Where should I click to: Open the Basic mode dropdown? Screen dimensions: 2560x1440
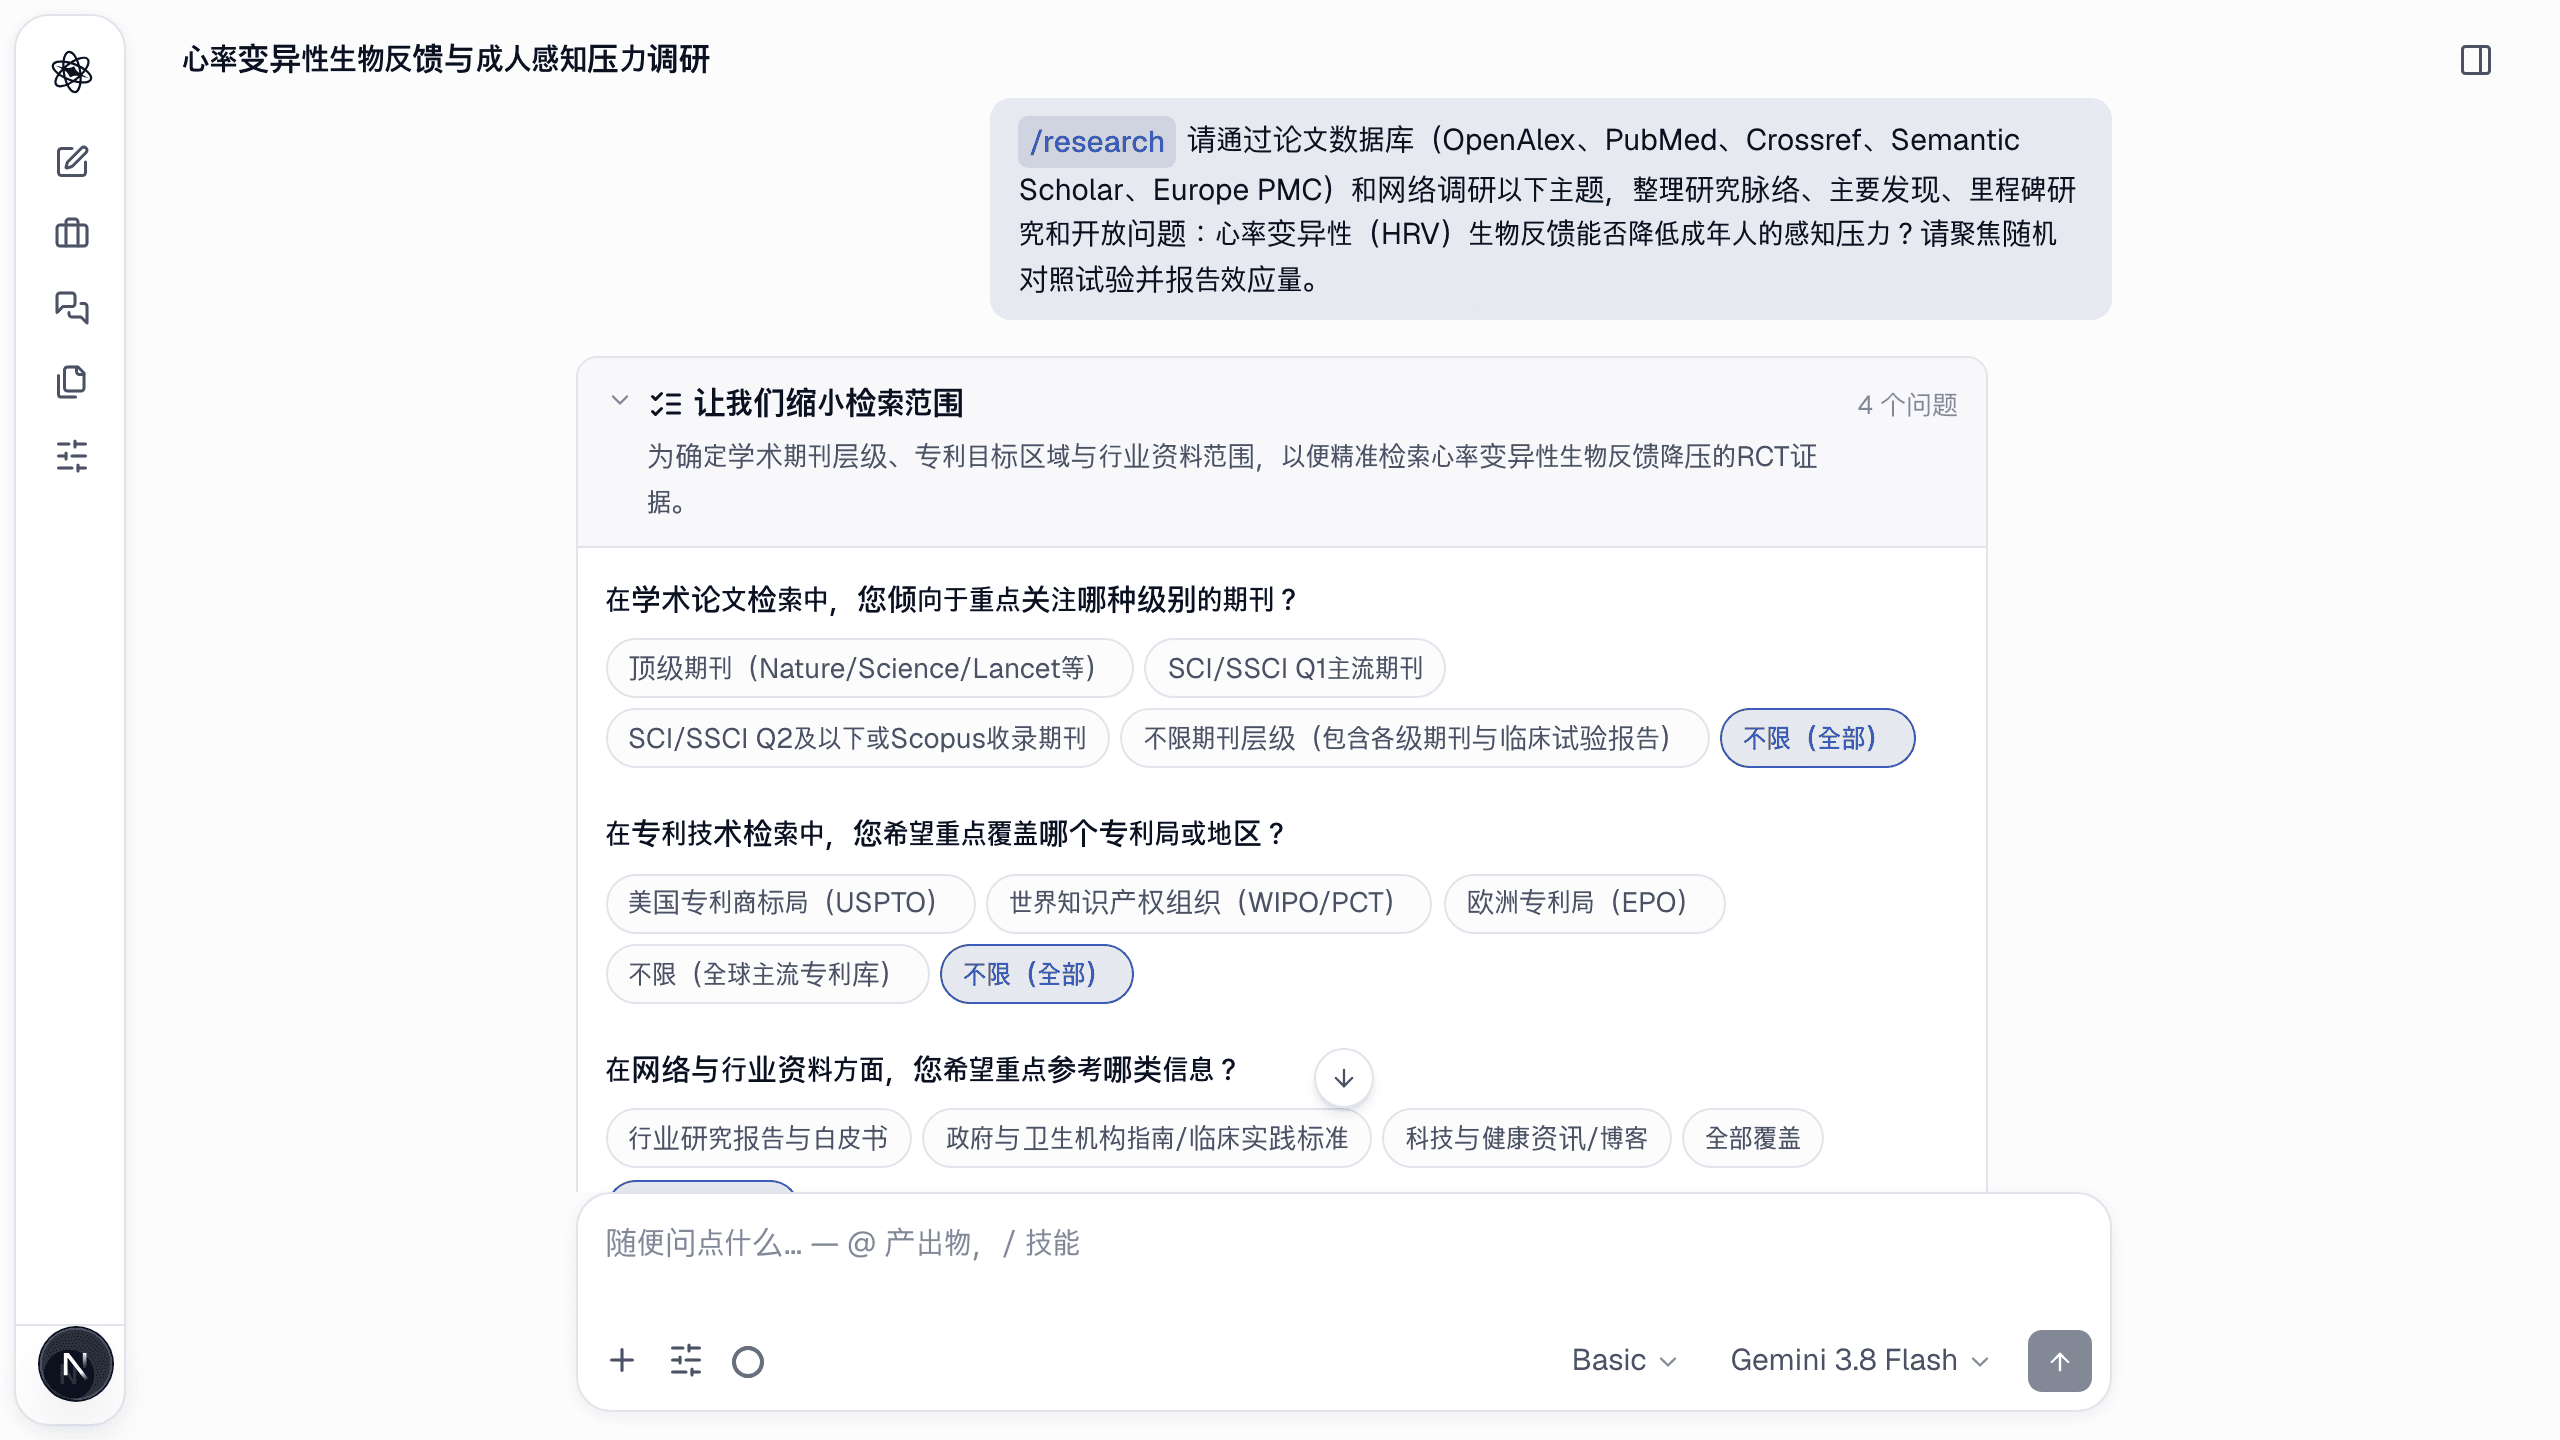(x=1624, y=1360)
